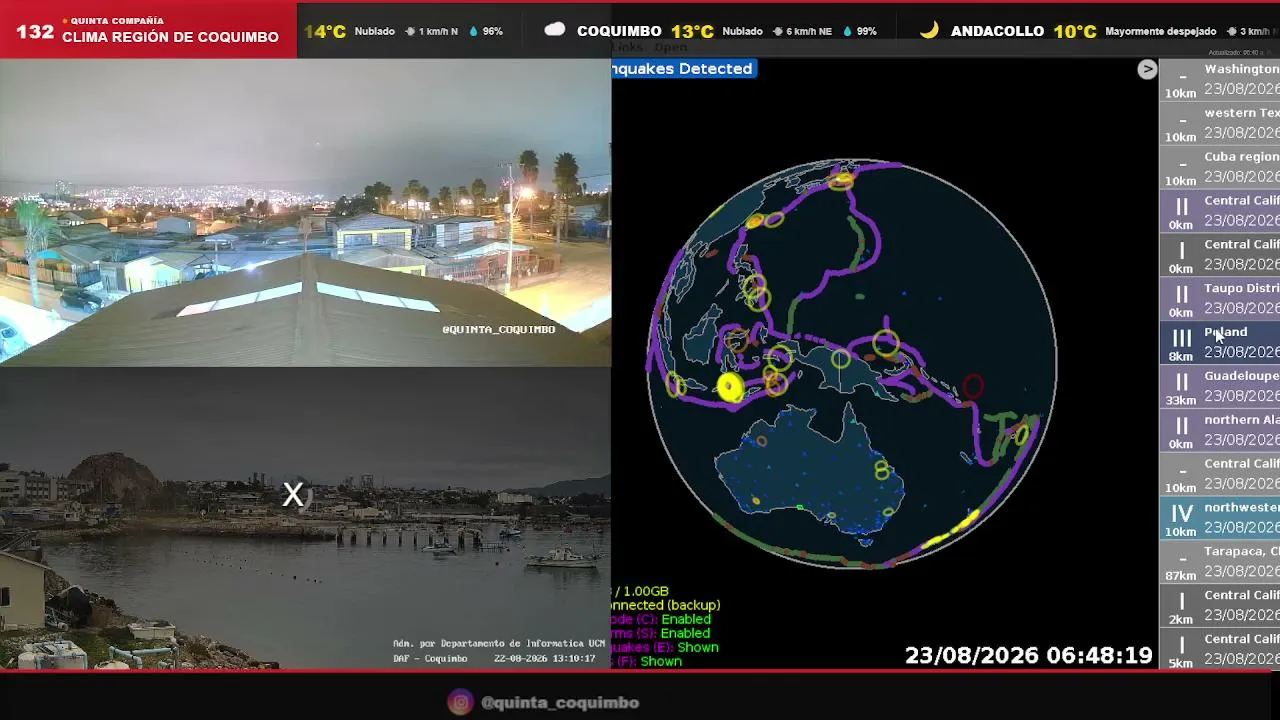Click the 14°C temperature reading
The width and height of the screenshot is (1280, 720).
pos(325,31)
